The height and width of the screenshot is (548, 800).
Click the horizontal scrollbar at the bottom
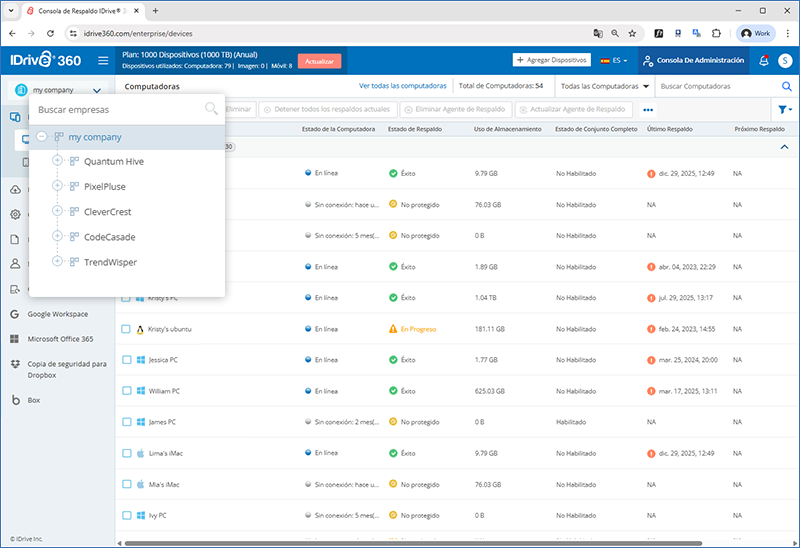click(400, 543)
